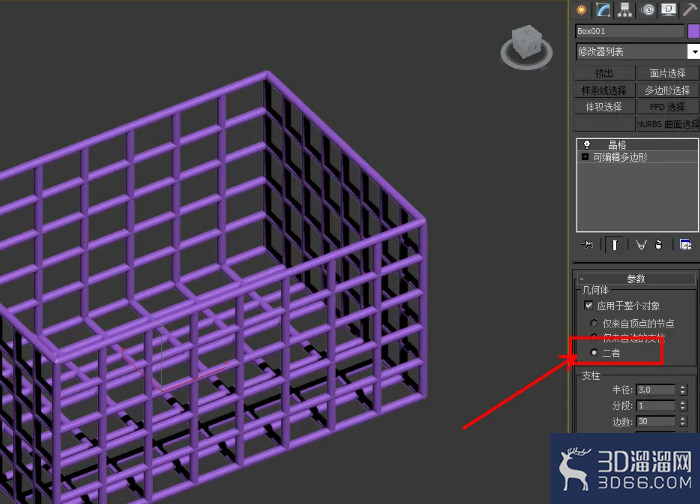Click the Pin Stack icon
The width and height of the screenshot is (700, 504).
[587, 245]
